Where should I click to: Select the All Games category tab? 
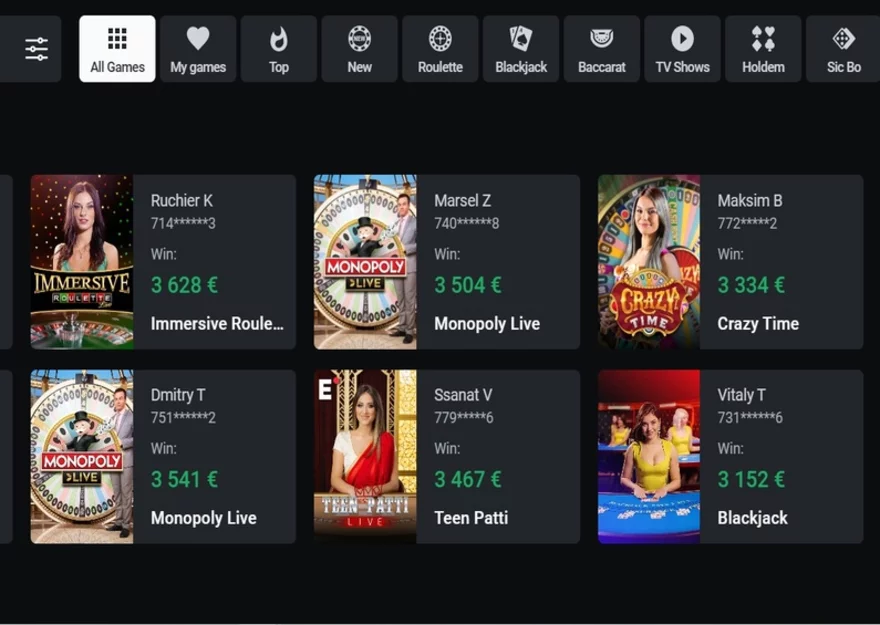click(117, 49)
